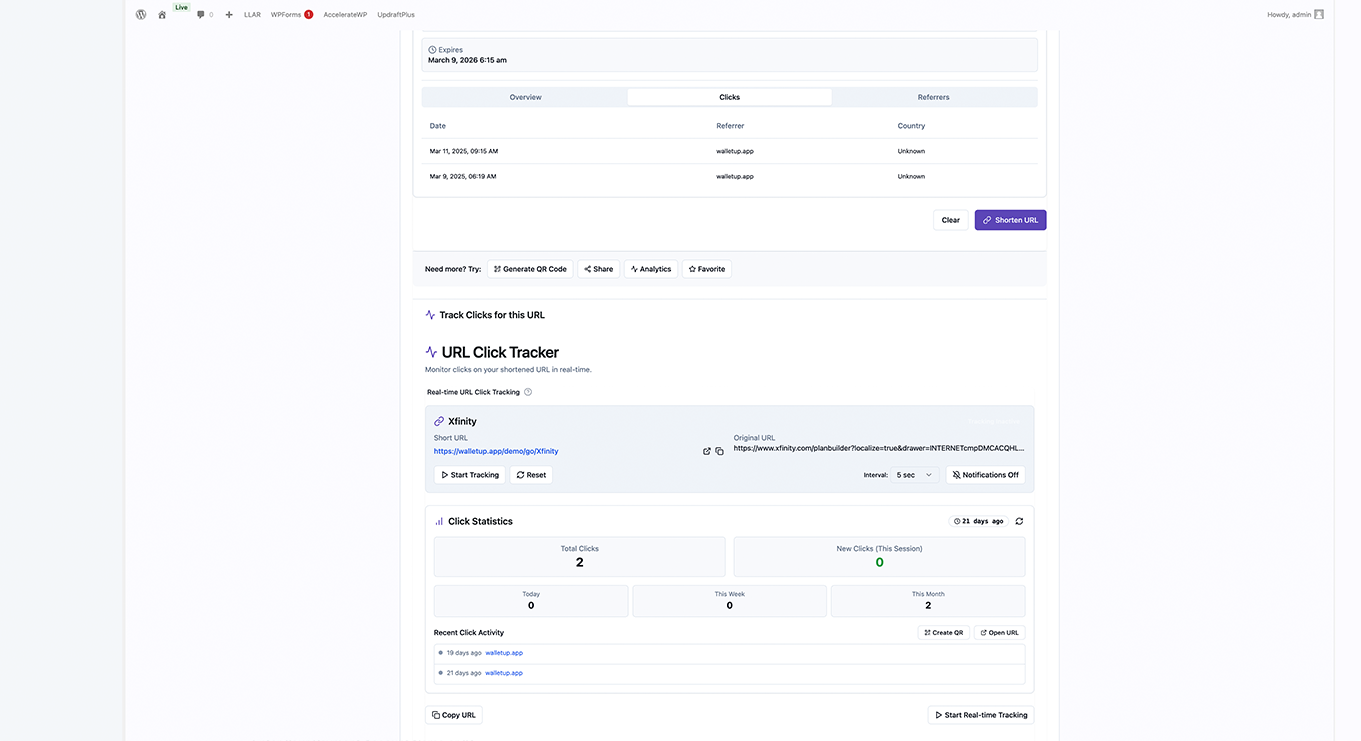Toggle the Notifications Off button

click(x=985, y=475)
